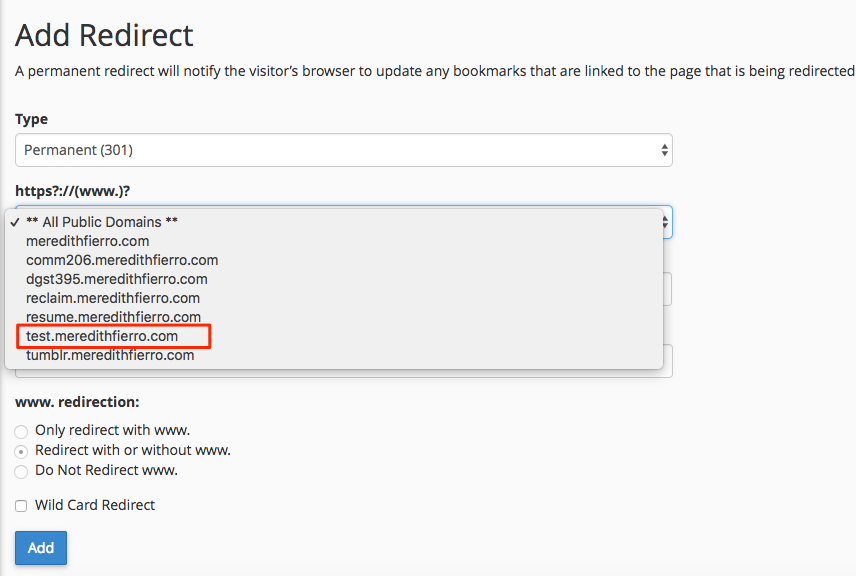Screen dimensions: 856x576
Task: Click the Type dropdown arrow icon
Action: 664,150
